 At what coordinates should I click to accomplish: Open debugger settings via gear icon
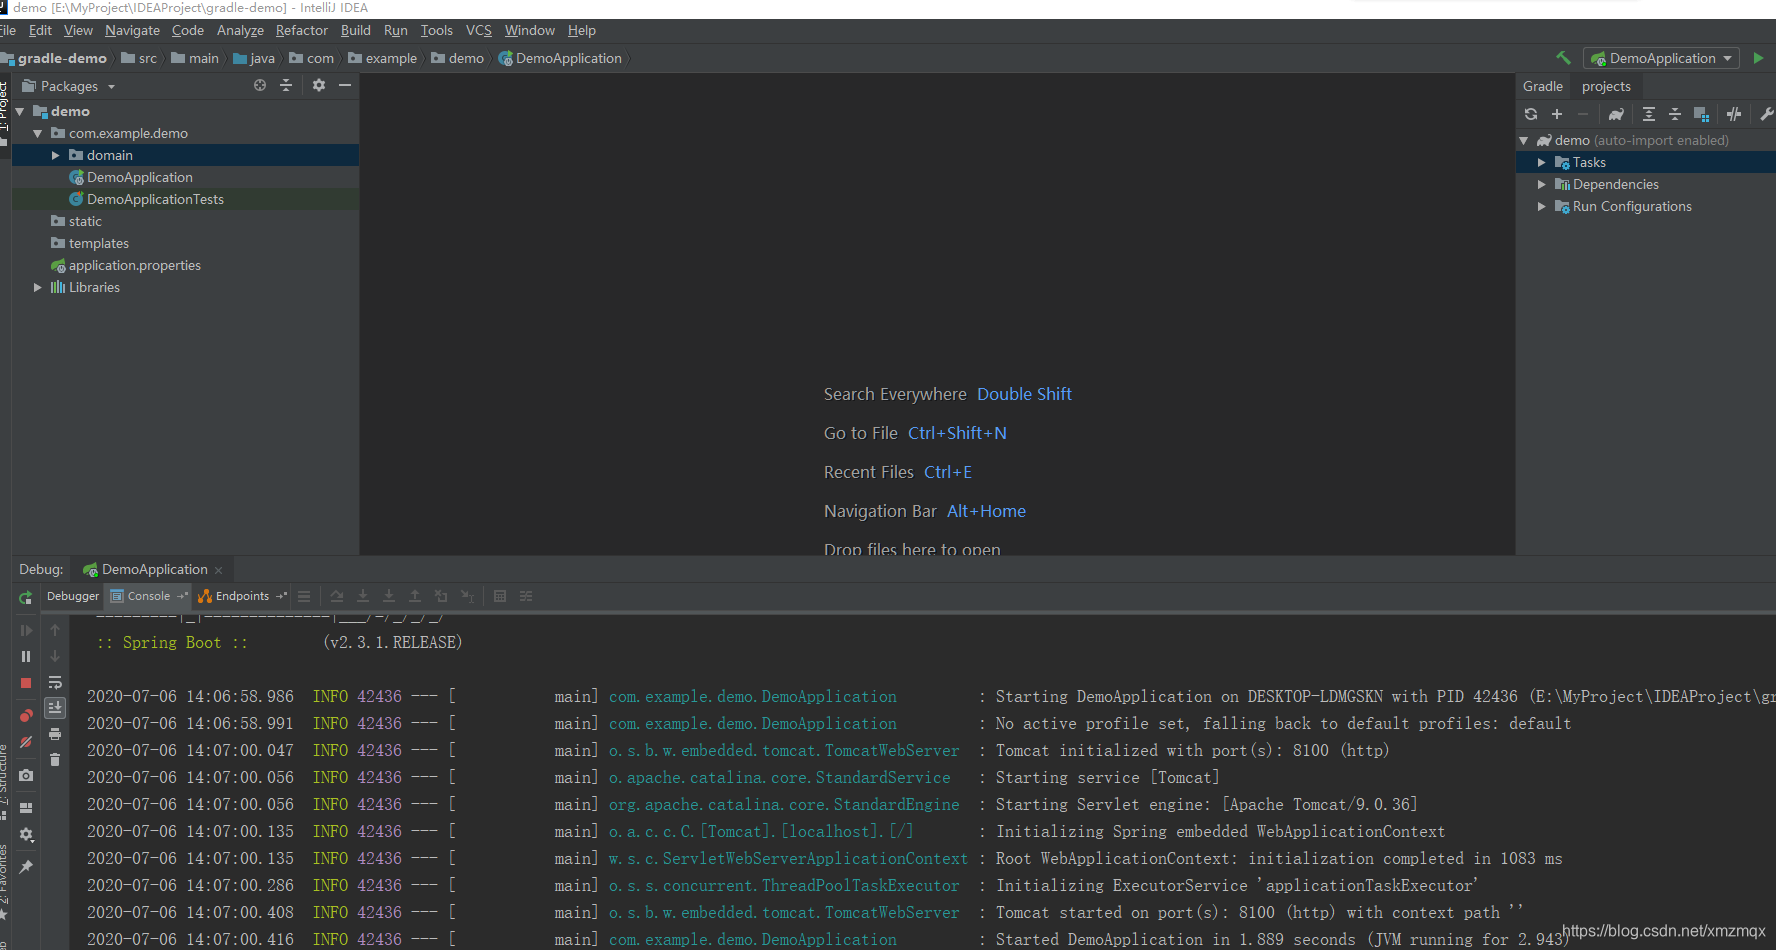25,833
